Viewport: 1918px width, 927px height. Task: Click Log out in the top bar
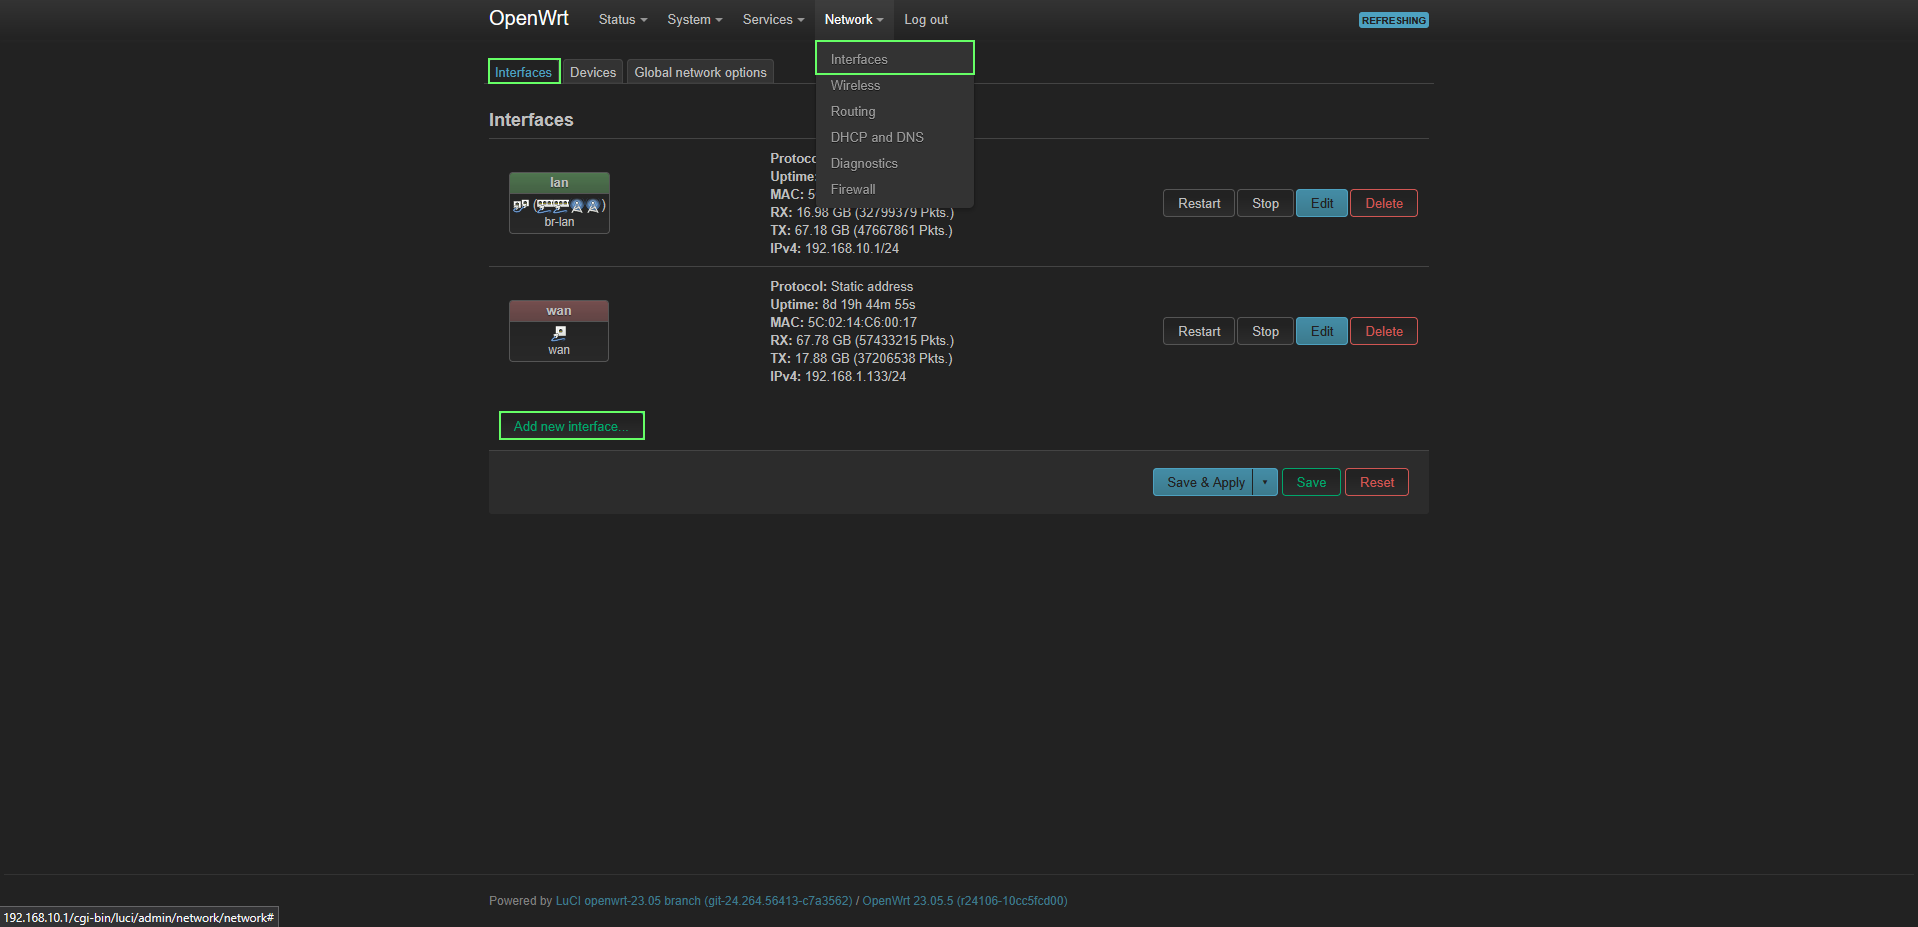point(926,20)
